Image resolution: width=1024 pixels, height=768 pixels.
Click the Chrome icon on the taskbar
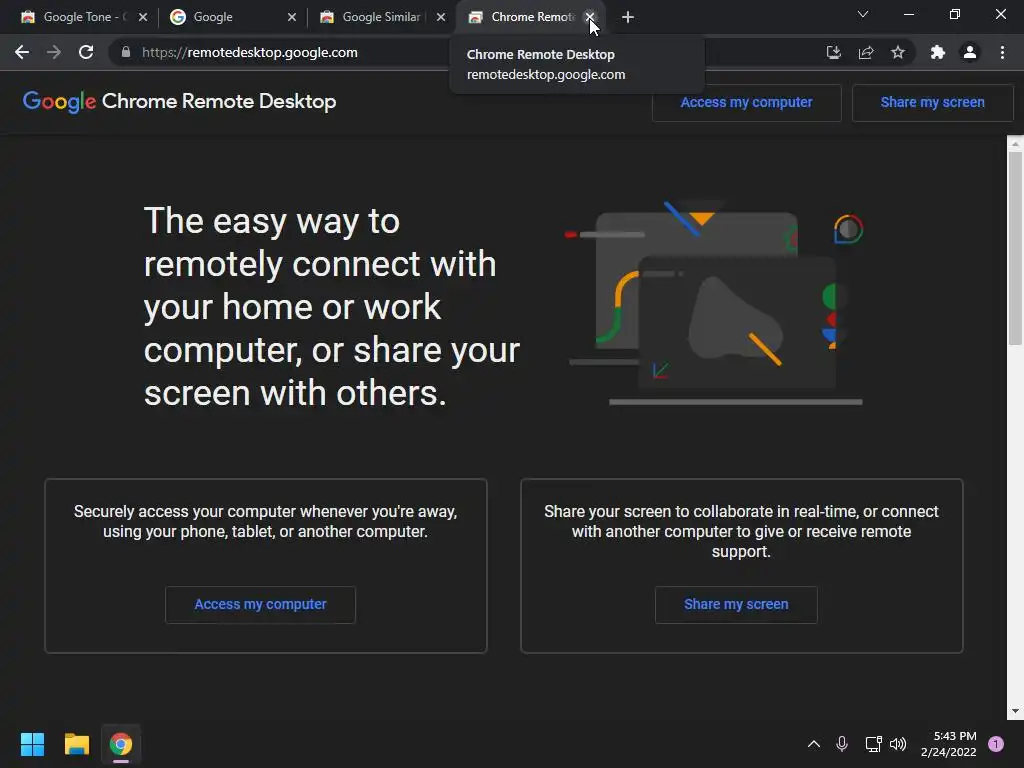pos(121,744)
